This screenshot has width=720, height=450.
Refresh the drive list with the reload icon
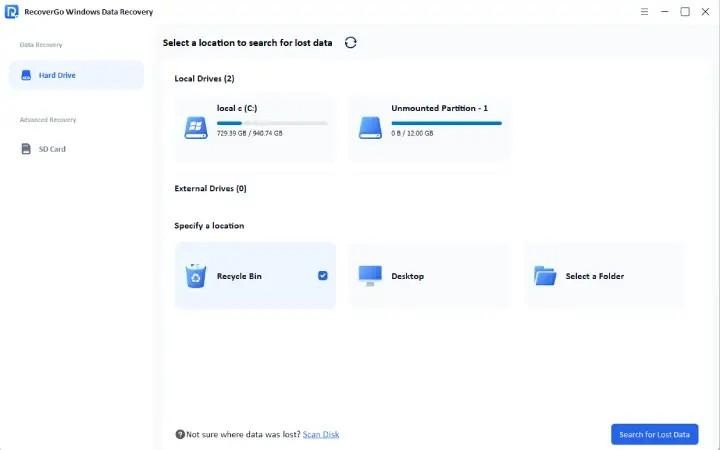pyautogui.click(x=350, y=43)
